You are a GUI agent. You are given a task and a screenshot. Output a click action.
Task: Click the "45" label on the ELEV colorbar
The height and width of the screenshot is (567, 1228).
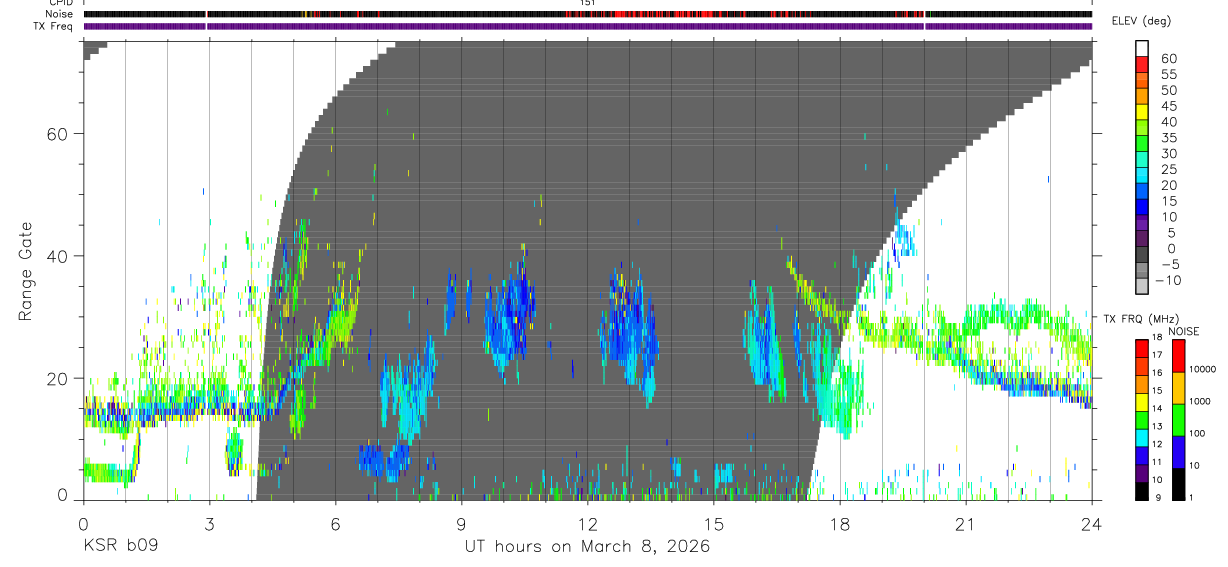click(x=1168, y=106)
